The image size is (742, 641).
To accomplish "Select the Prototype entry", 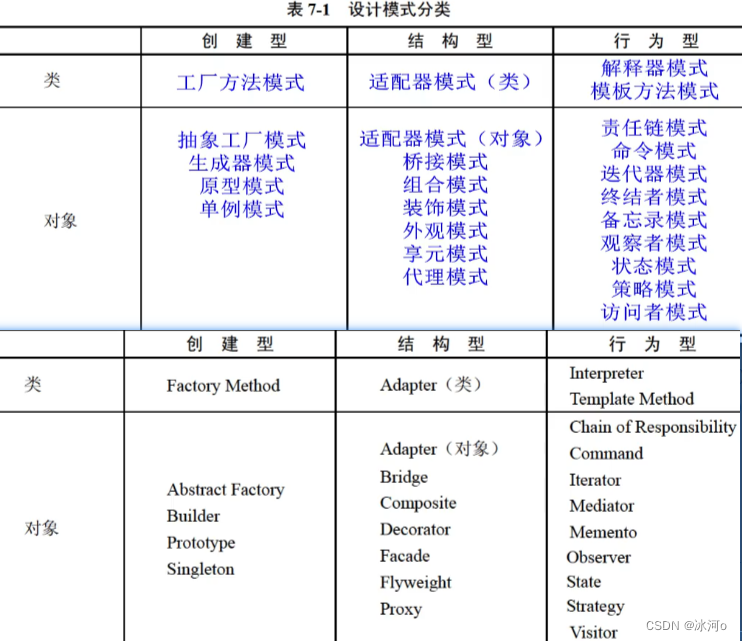I will (x=201, y=543).
